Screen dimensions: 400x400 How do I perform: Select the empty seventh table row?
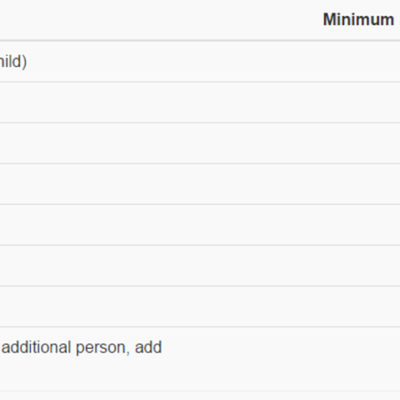coord(200,306)
